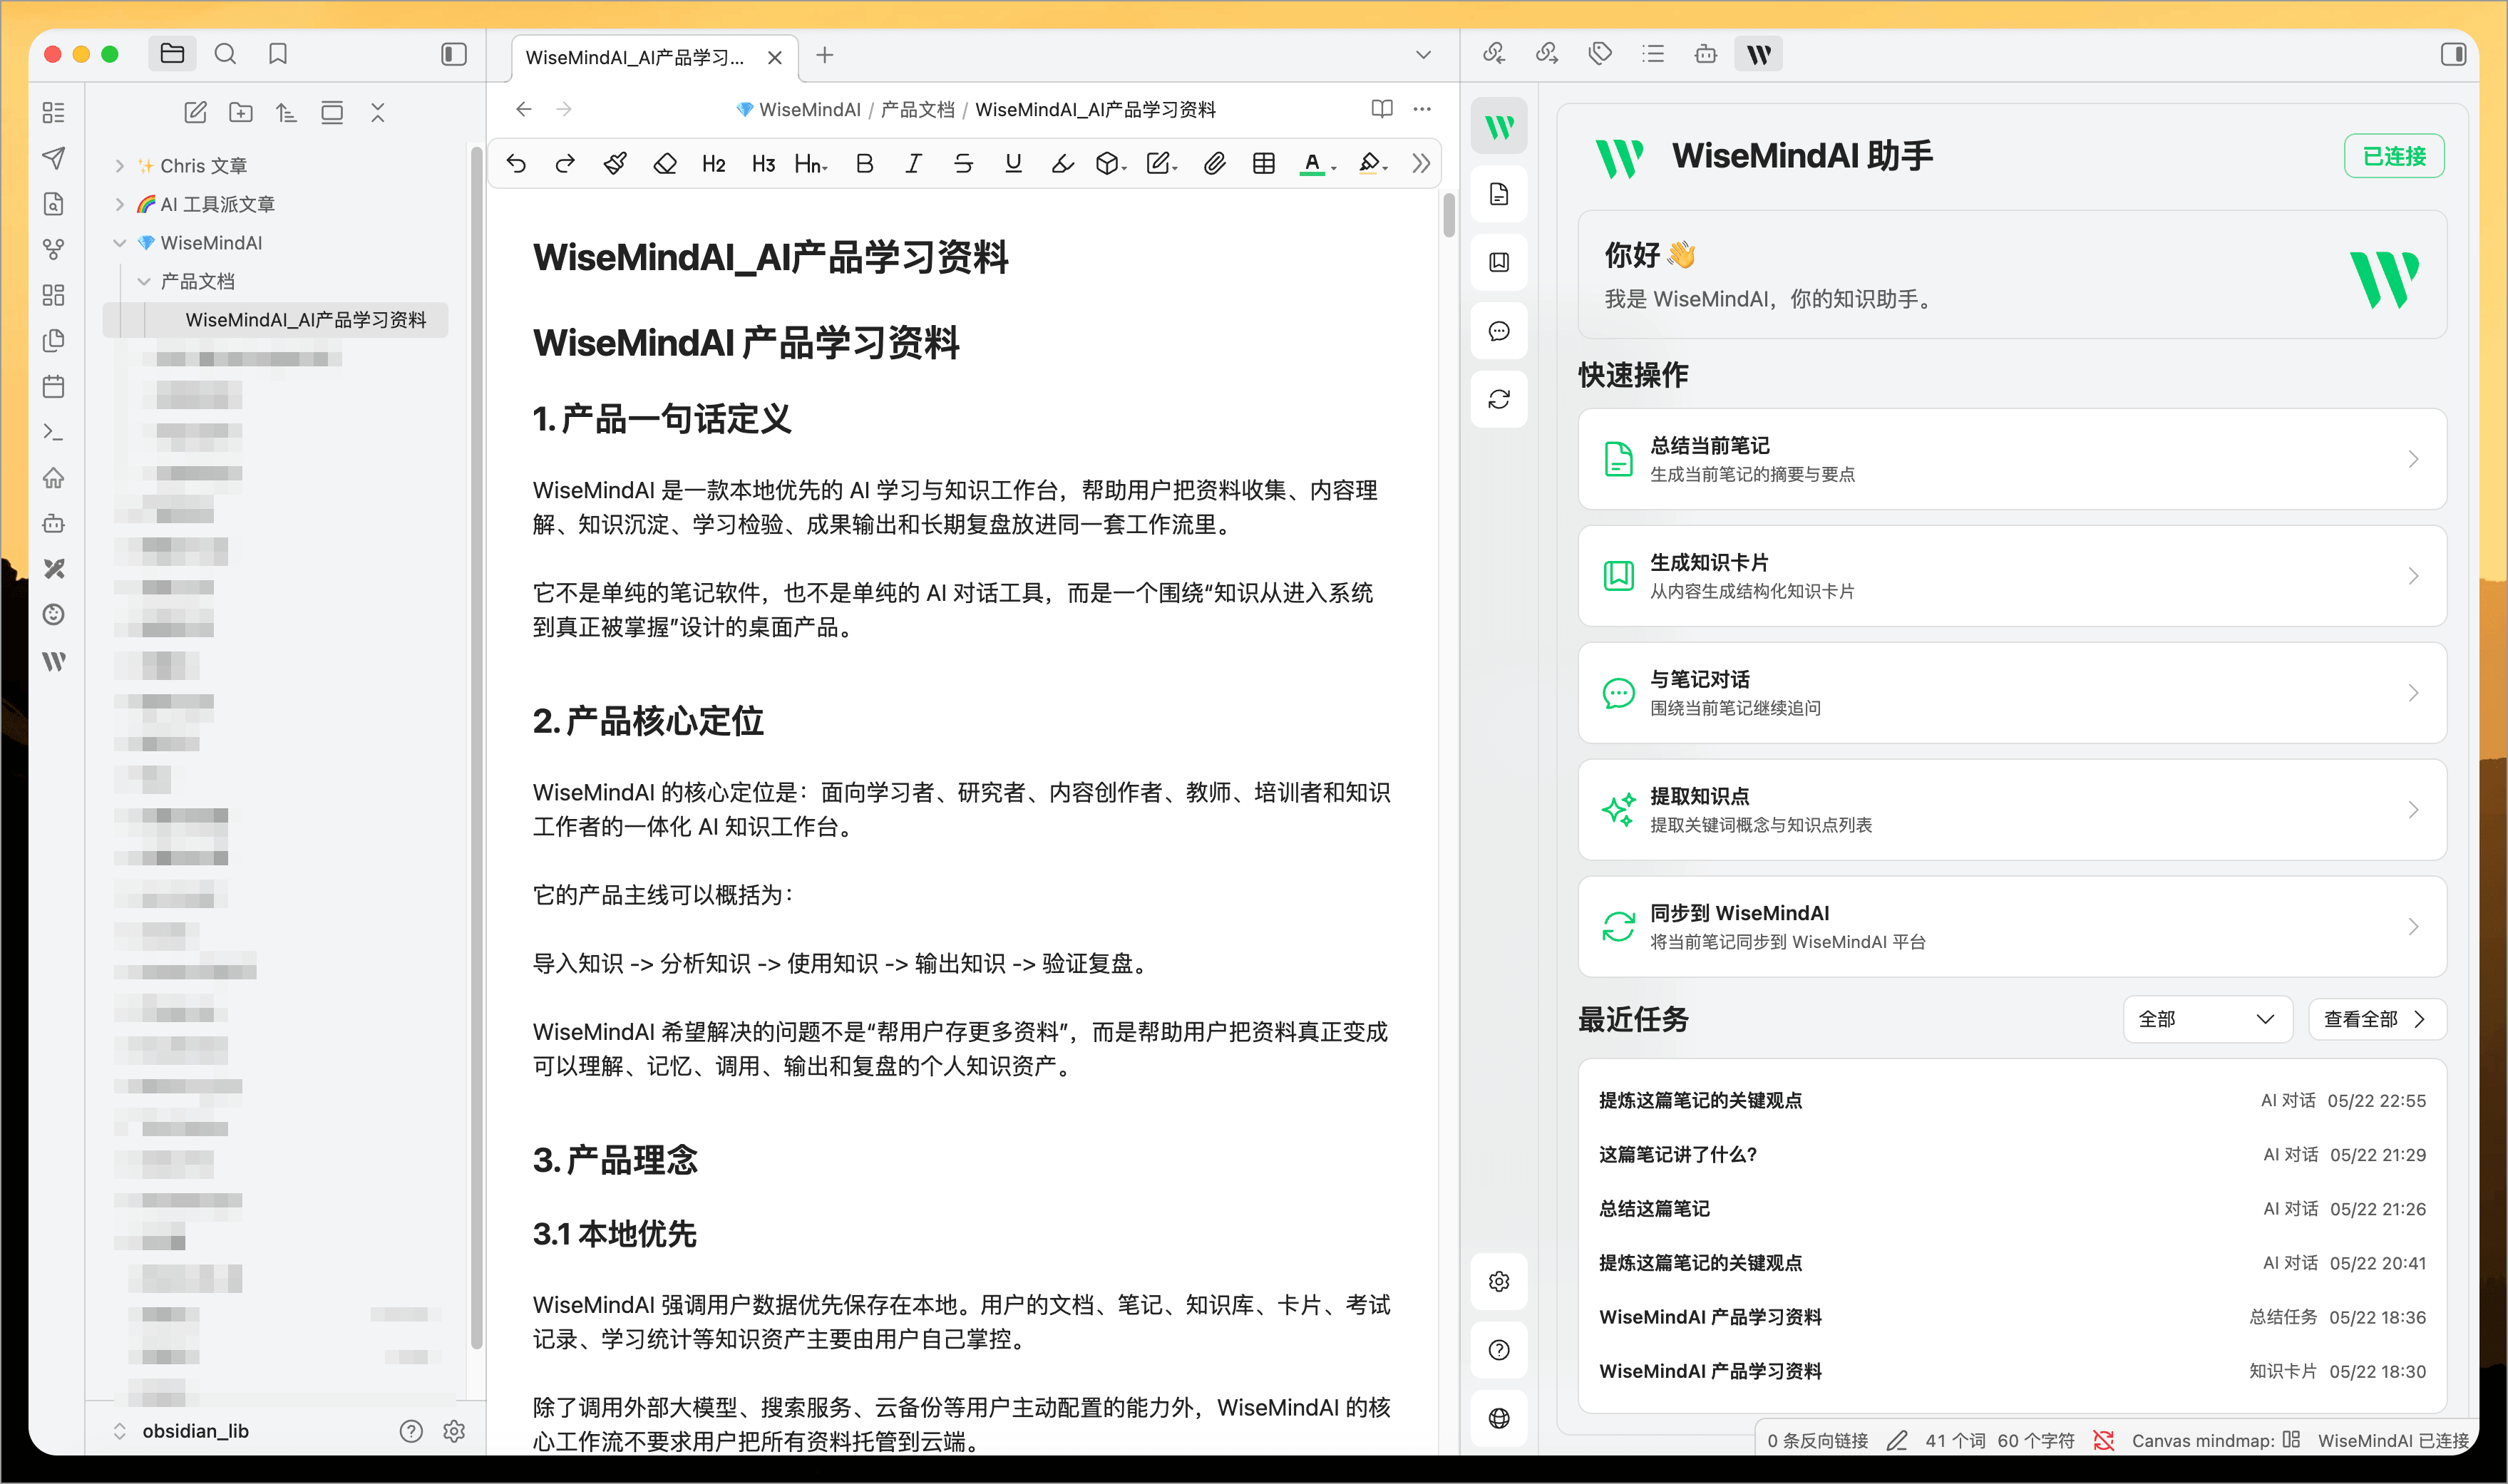Screen dimensions: 2508x1484
Task: Navigate forward with the right arrow
Action: click(x=564, y=109)
